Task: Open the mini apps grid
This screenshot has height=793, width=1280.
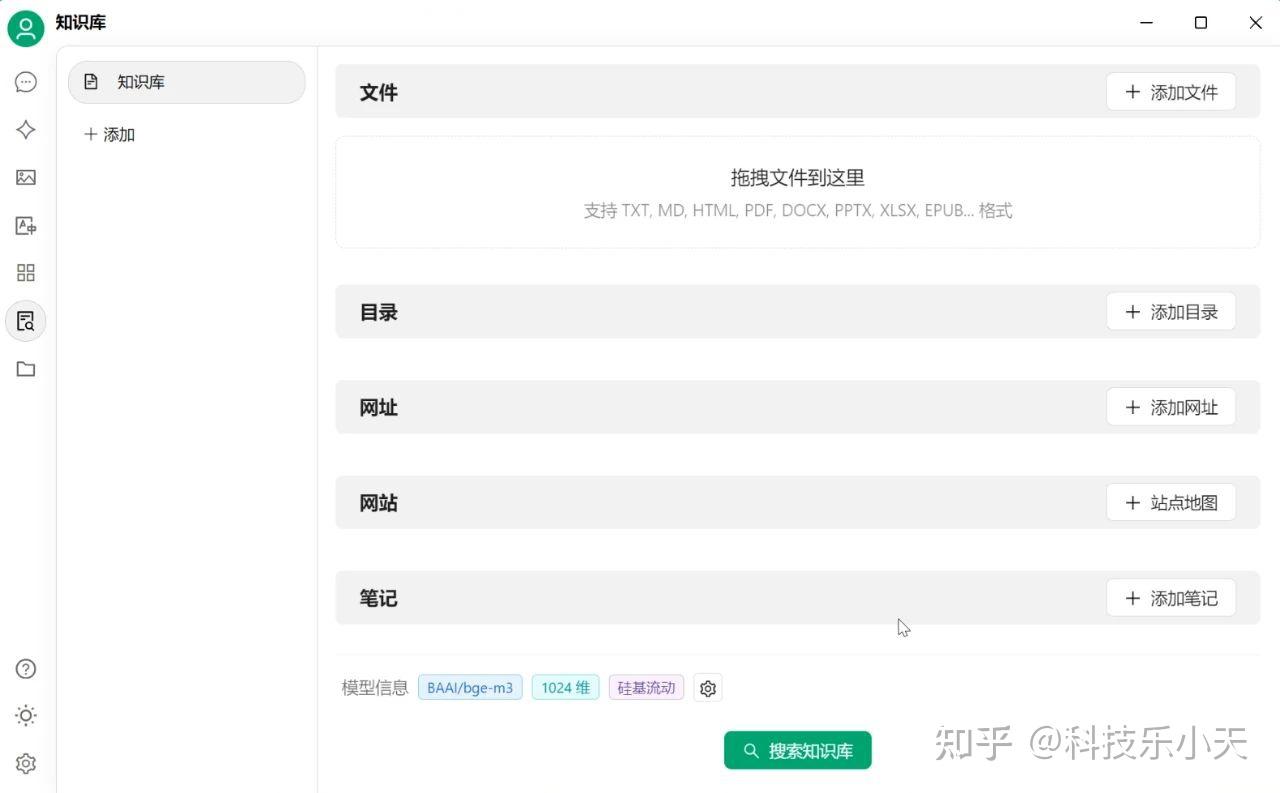Action: tap(25, 272)
